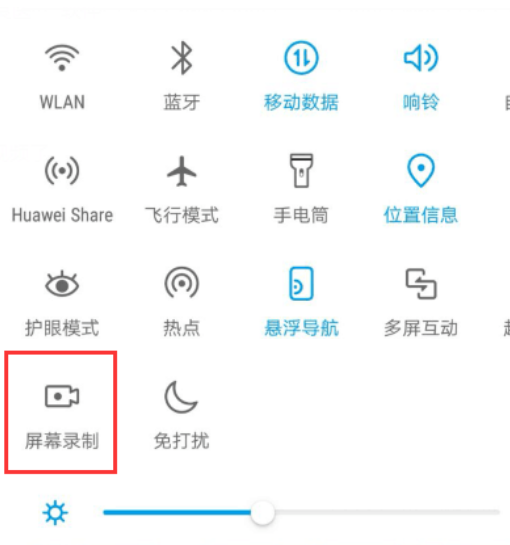
Task: Enable eye comfort mode (护眼模式)
Action: [62, 284]
